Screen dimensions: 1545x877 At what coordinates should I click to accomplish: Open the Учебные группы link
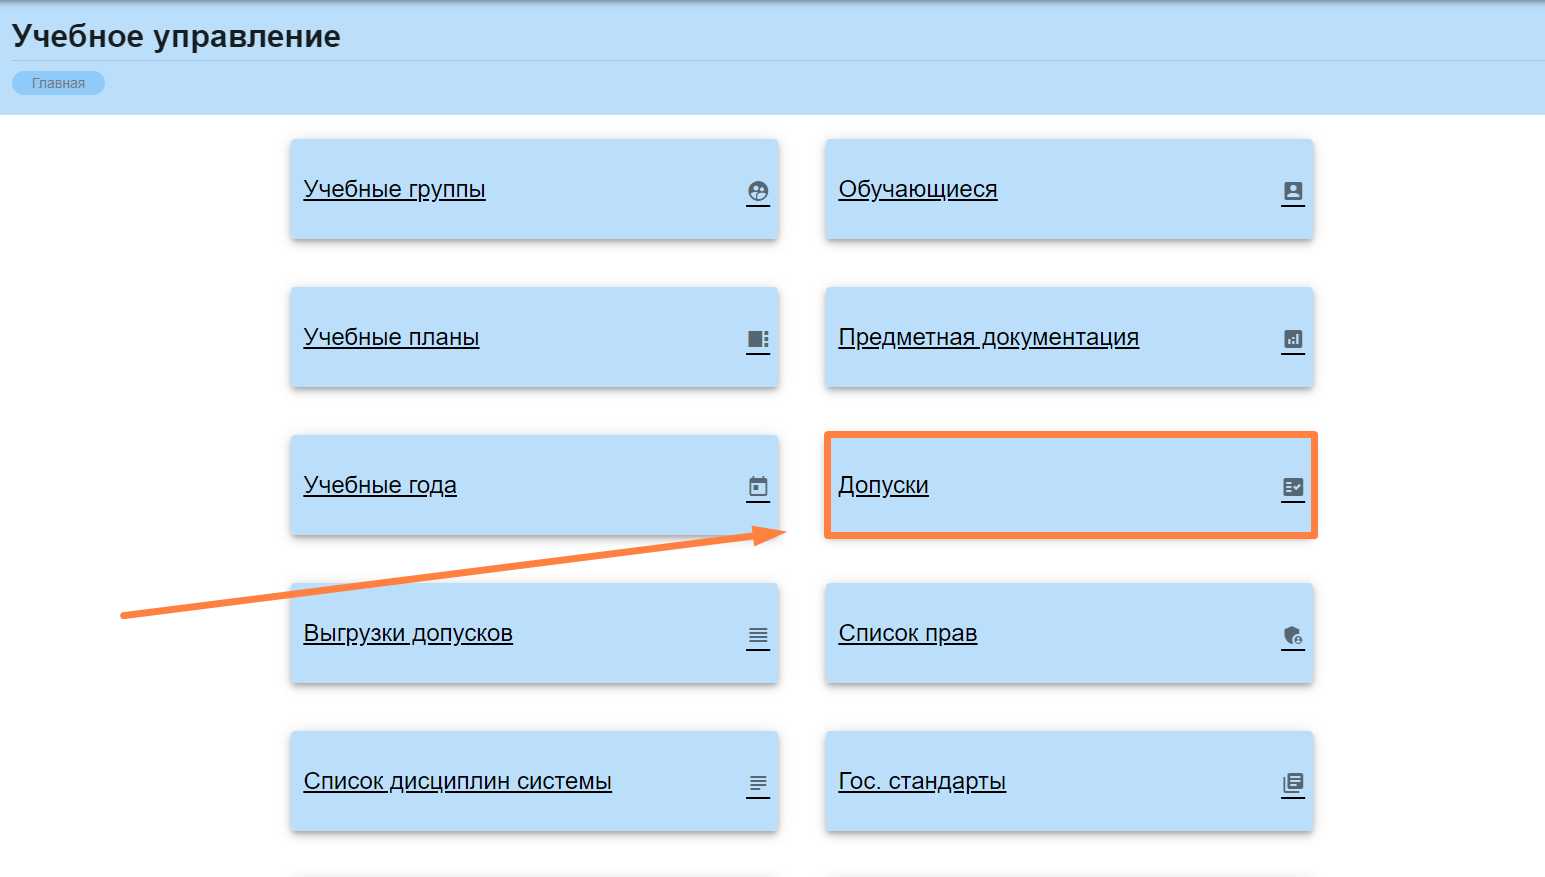pos(394,189)
